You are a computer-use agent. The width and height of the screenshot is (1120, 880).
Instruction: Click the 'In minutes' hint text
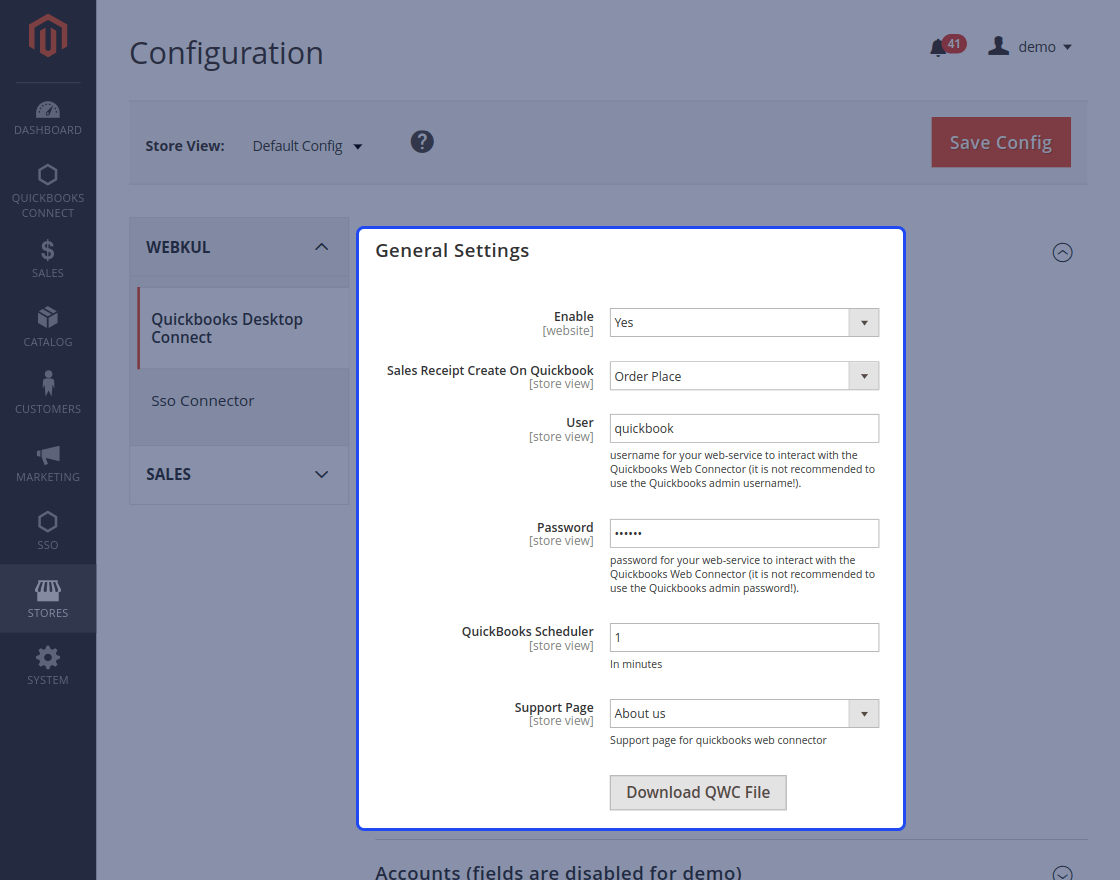[636, 664]
